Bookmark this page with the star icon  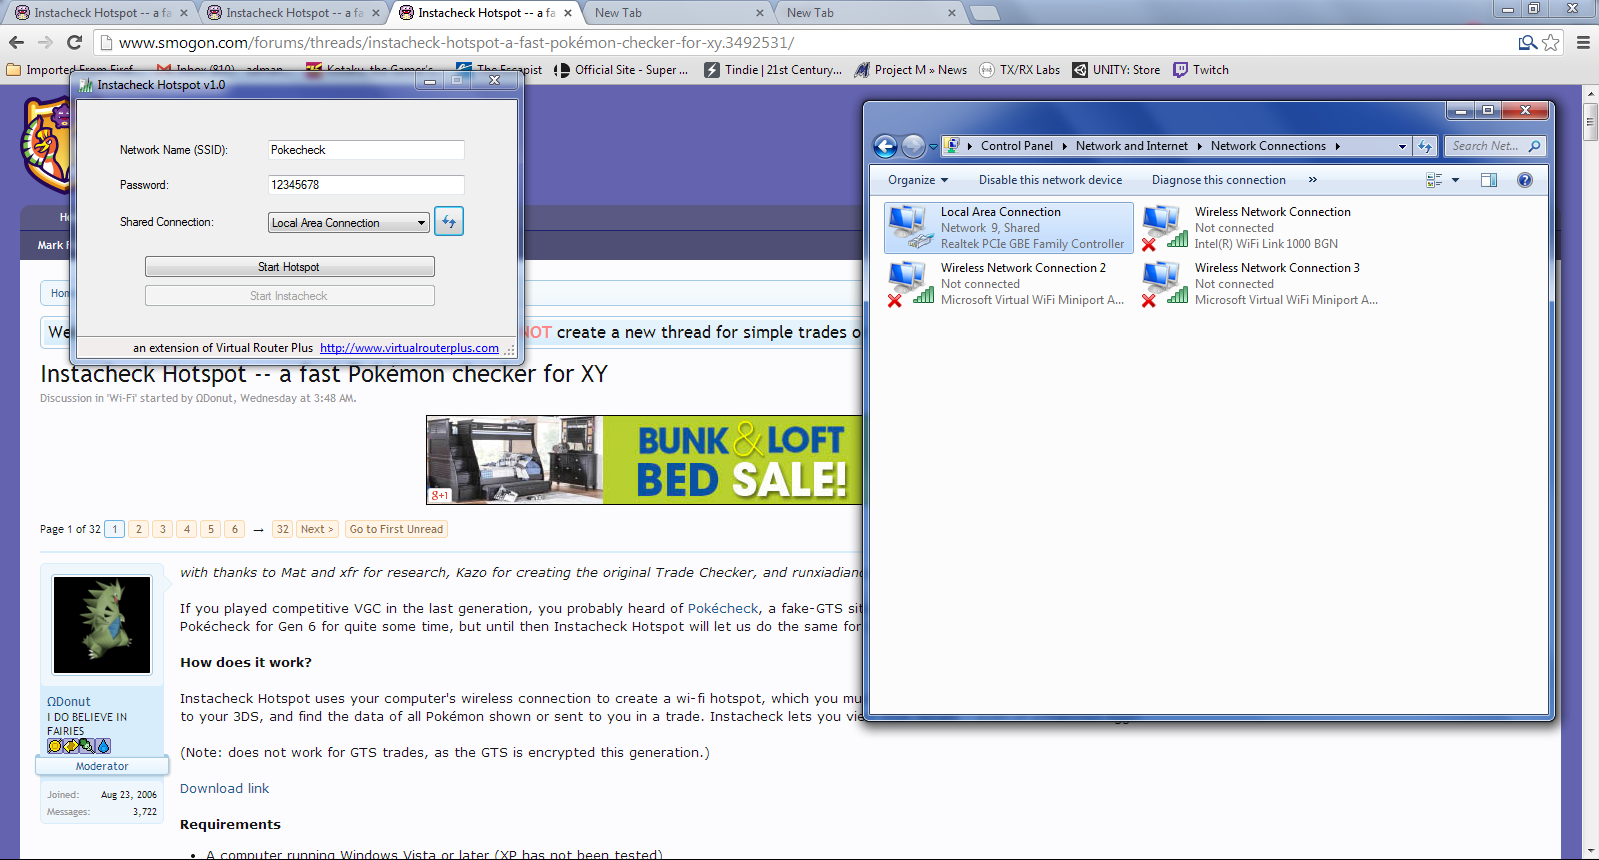(x=1550, y=42)
